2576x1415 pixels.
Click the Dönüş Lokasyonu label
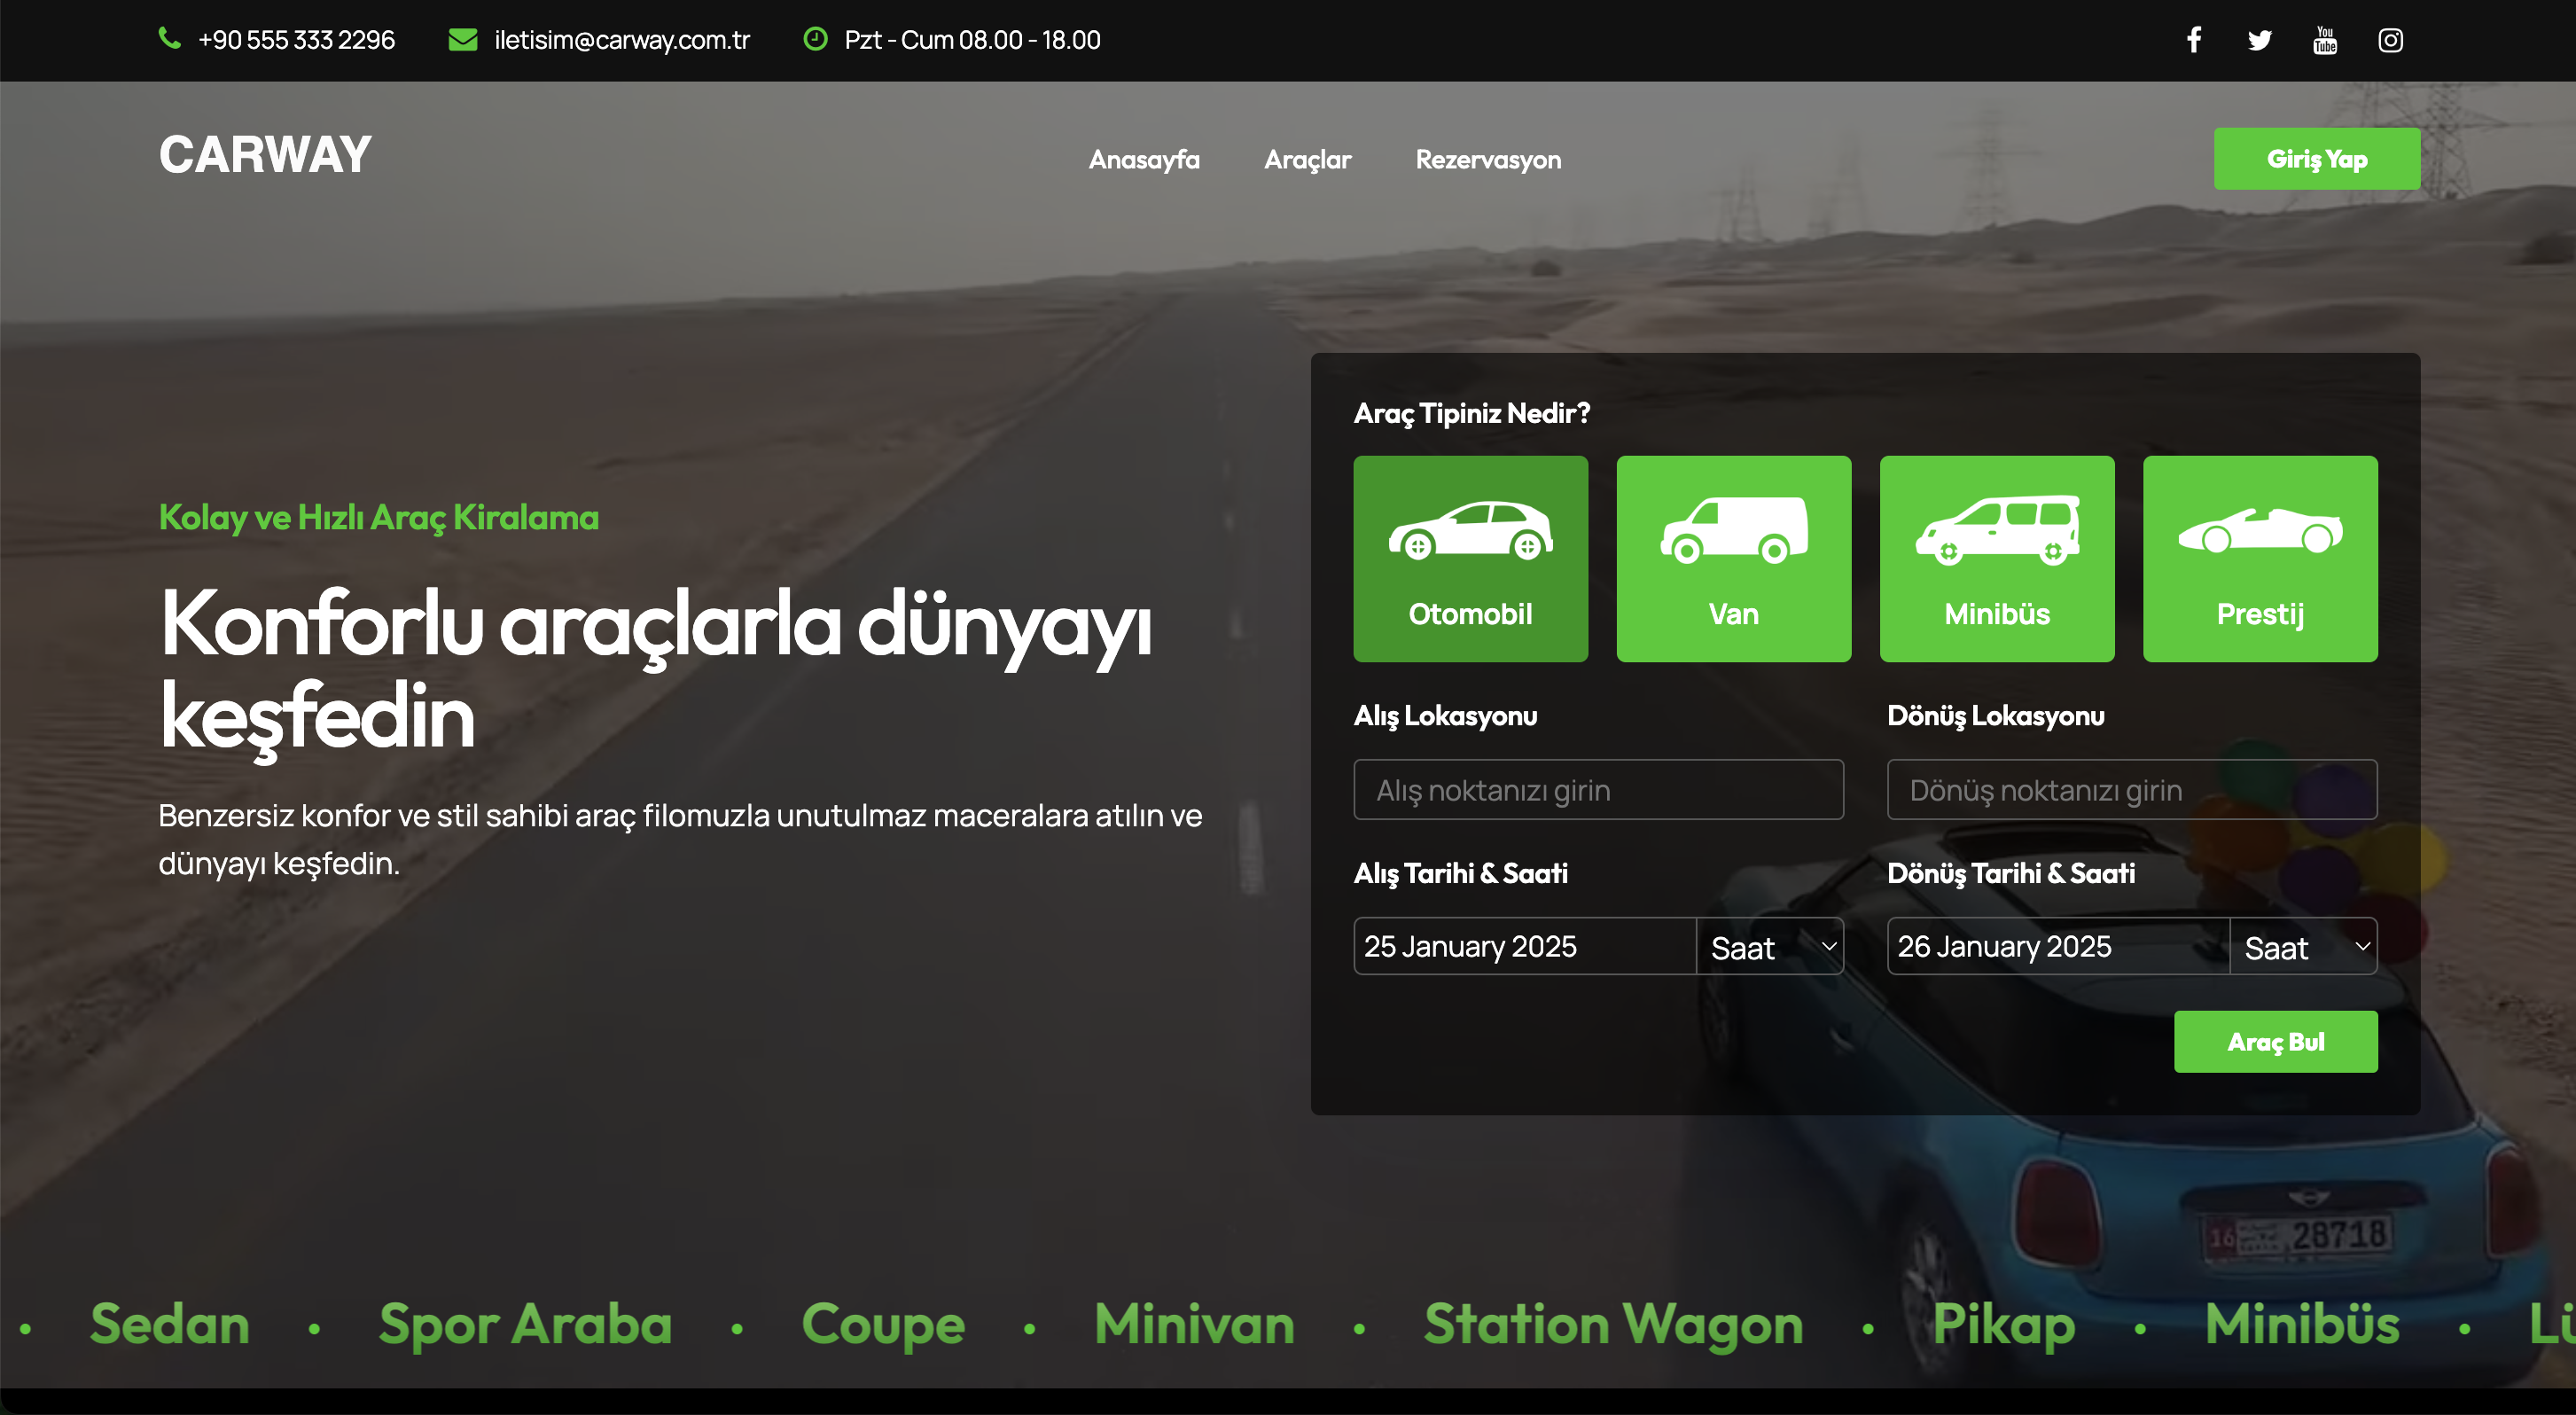1995,716
